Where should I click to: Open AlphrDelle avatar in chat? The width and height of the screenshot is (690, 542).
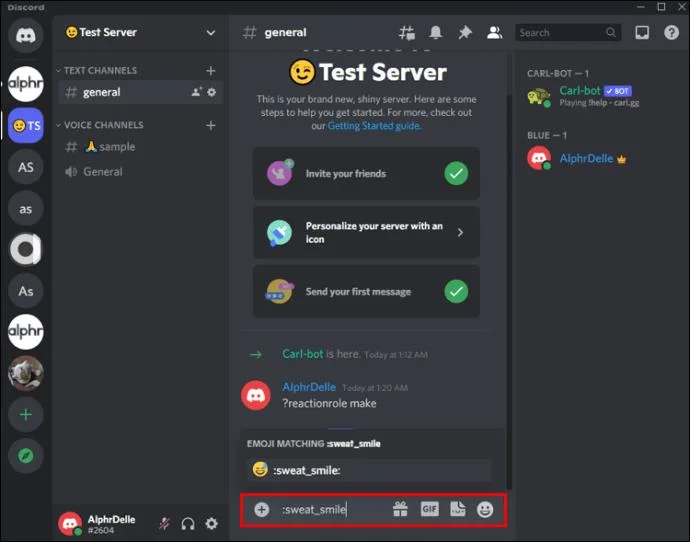click(x=256, y=395)
